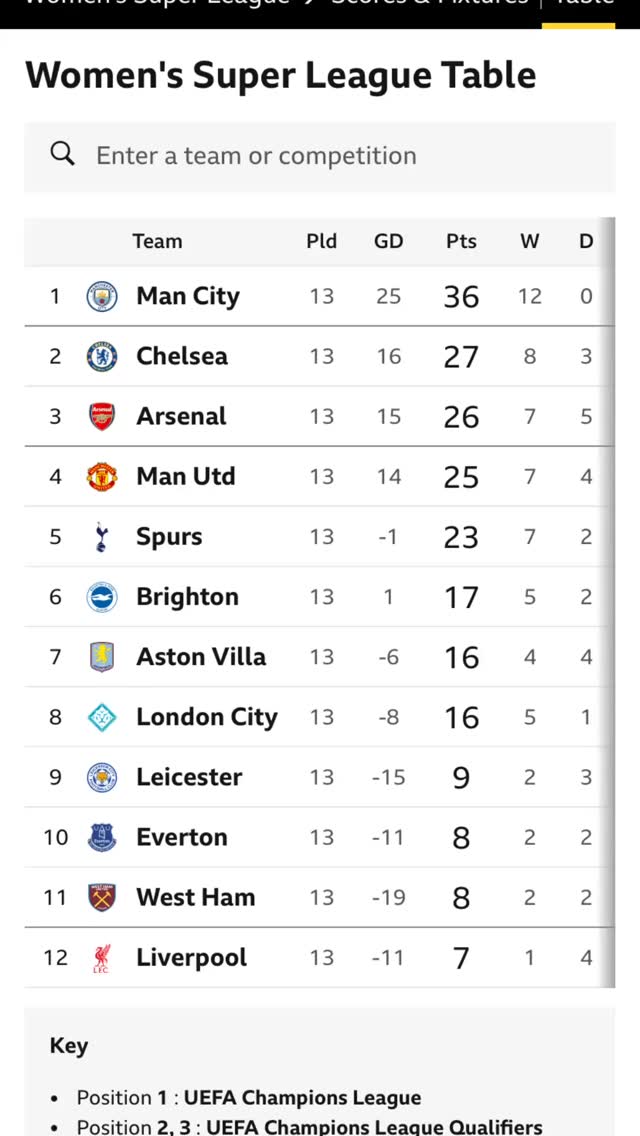Click the Man City club crest
640x1136 pixels.
(x=101, y=296)
